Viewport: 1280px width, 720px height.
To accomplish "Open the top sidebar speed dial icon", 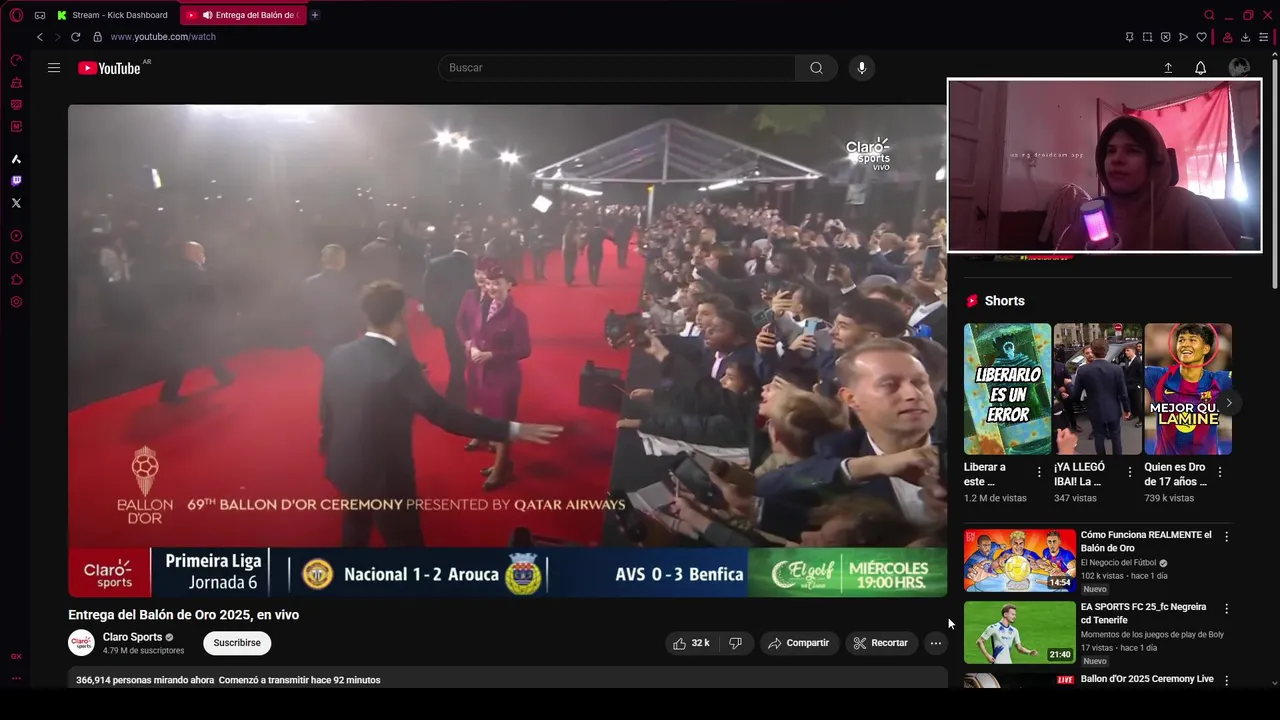I will pos(16,60).
